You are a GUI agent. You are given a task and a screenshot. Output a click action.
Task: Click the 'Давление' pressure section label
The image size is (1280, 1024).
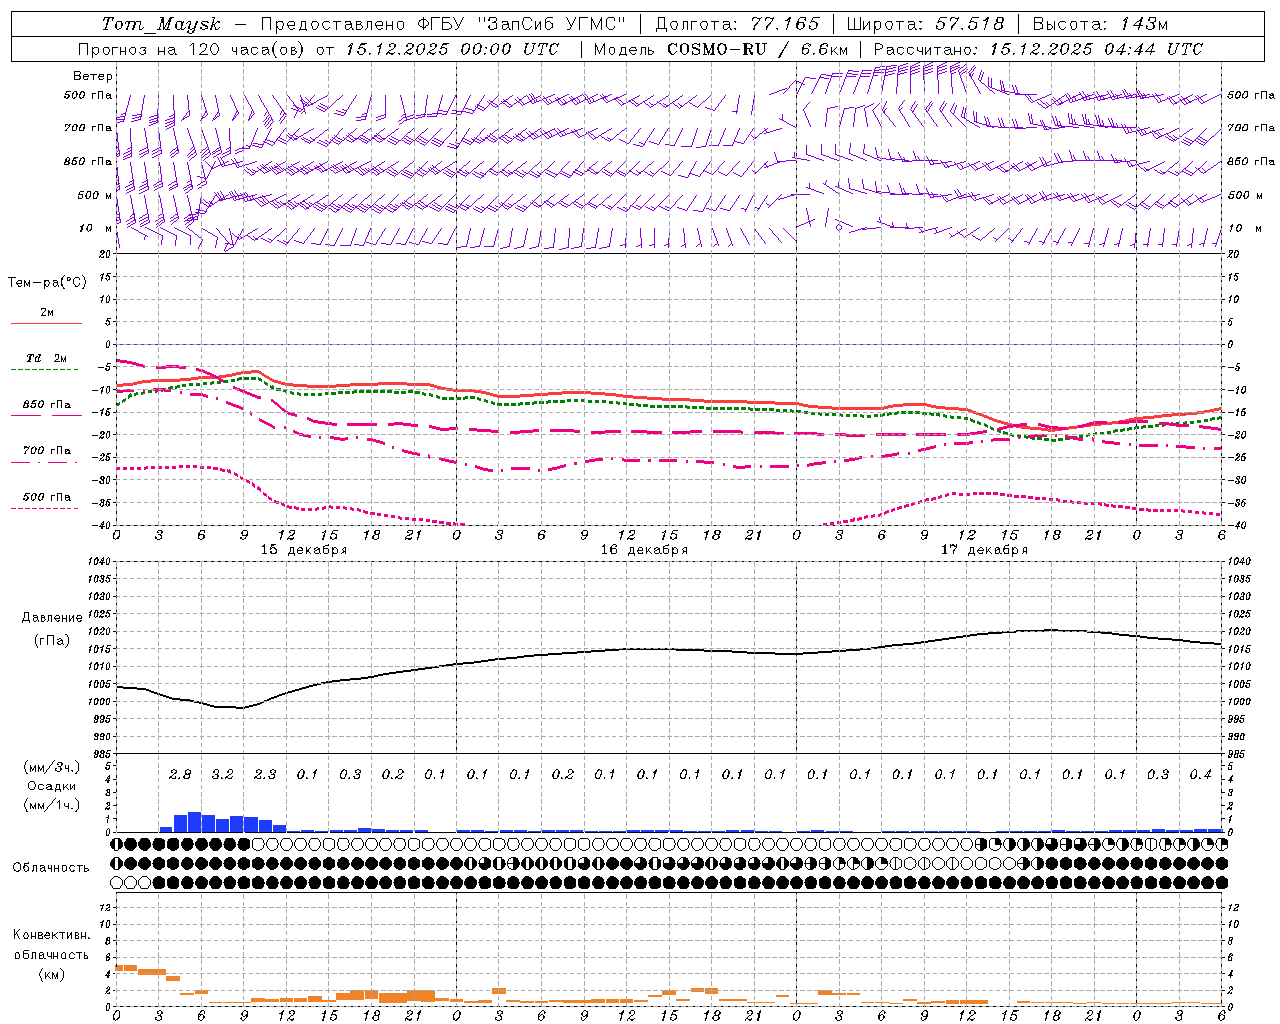tap(52, 617)
